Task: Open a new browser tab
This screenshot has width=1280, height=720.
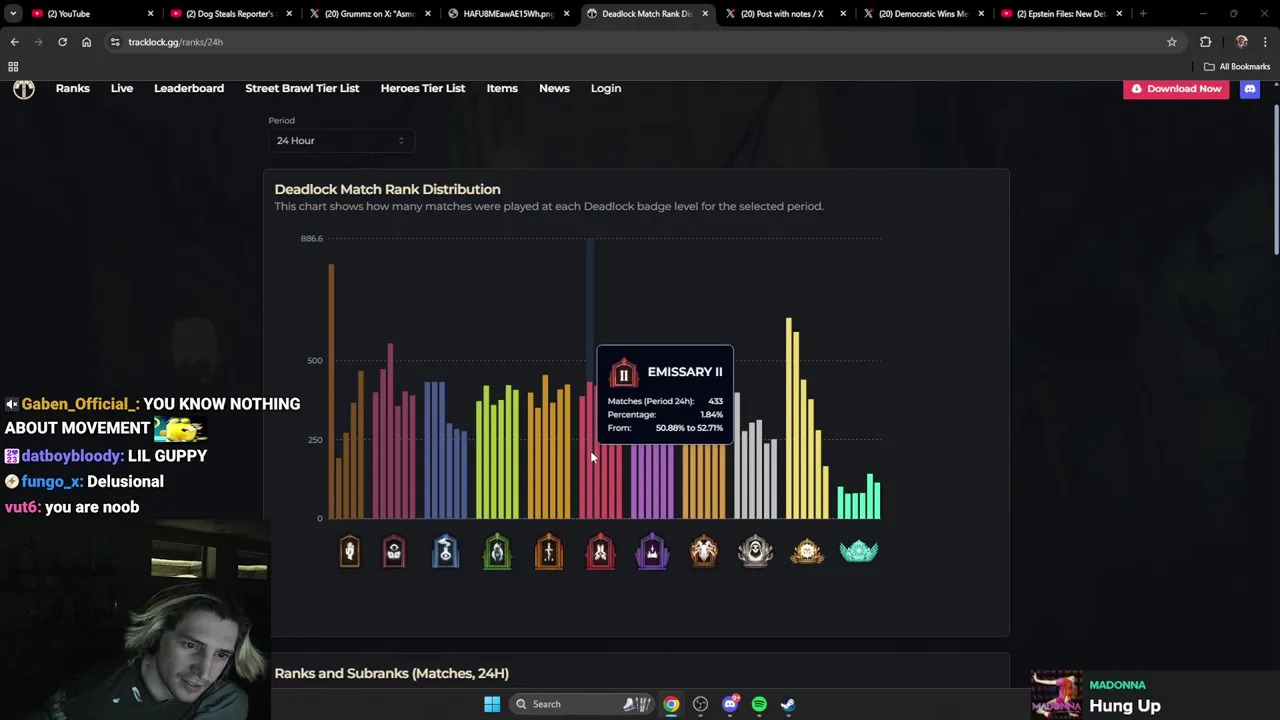Action: [x=1143, y=14]
